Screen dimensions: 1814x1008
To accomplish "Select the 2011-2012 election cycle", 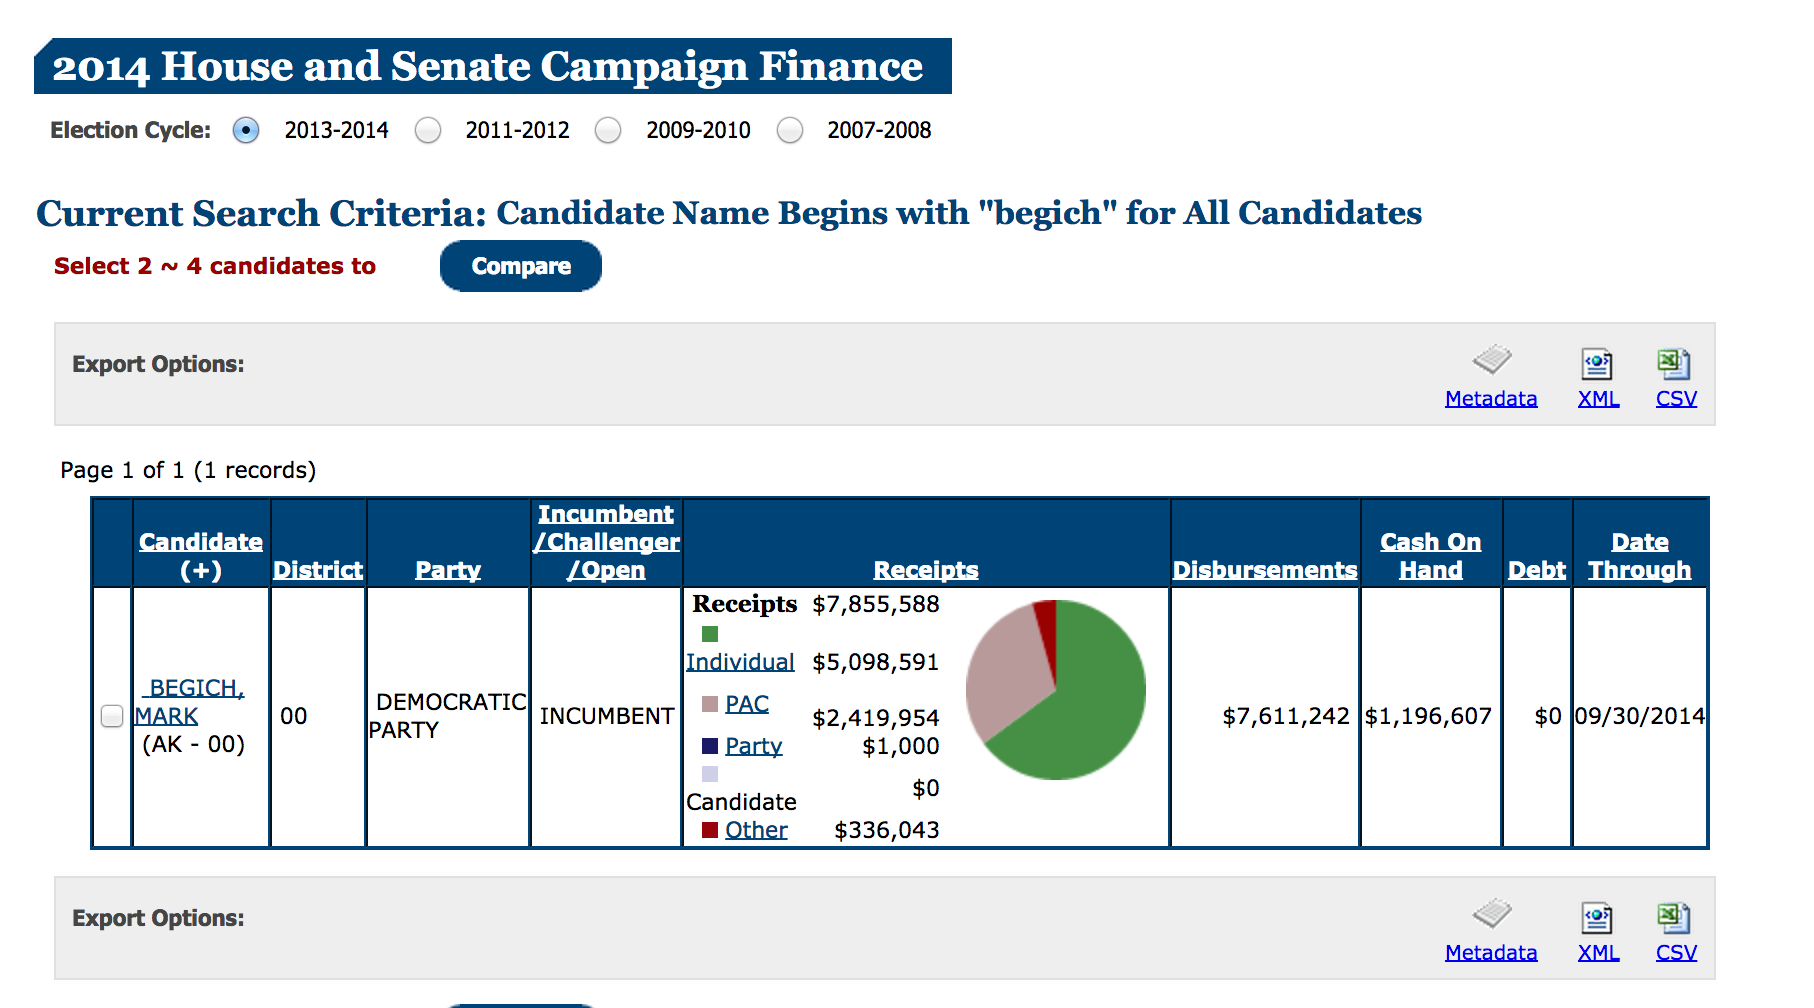I will pyautogui.click(x=429, y=131).
